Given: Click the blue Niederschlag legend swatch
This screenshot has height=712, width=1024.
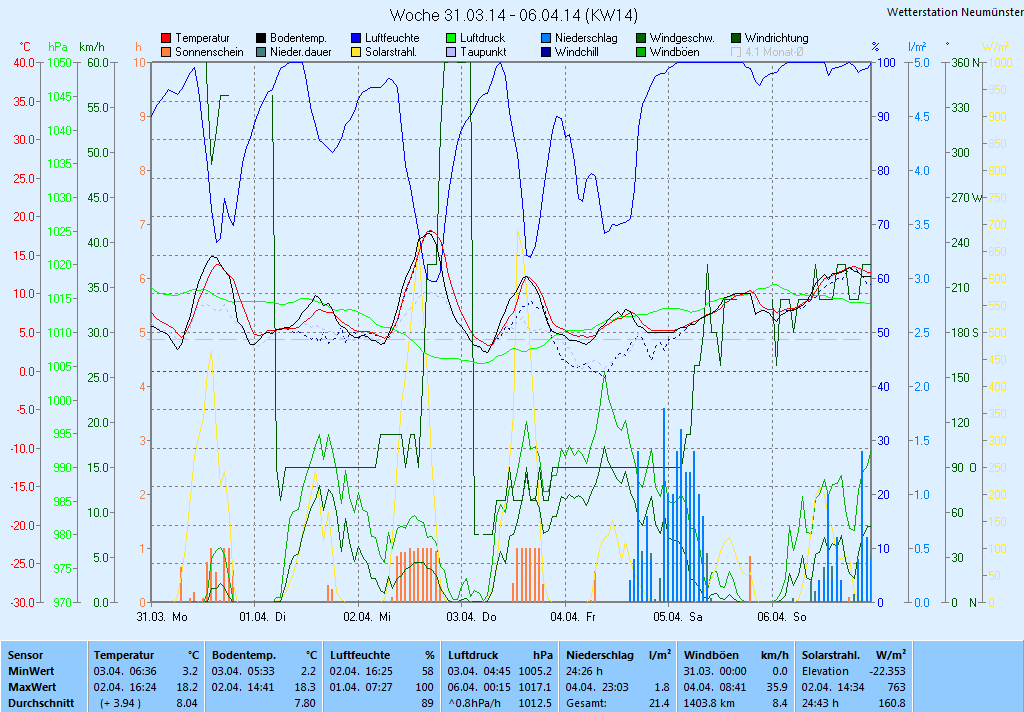Looking at the screenshot, I should pos(546,39).
